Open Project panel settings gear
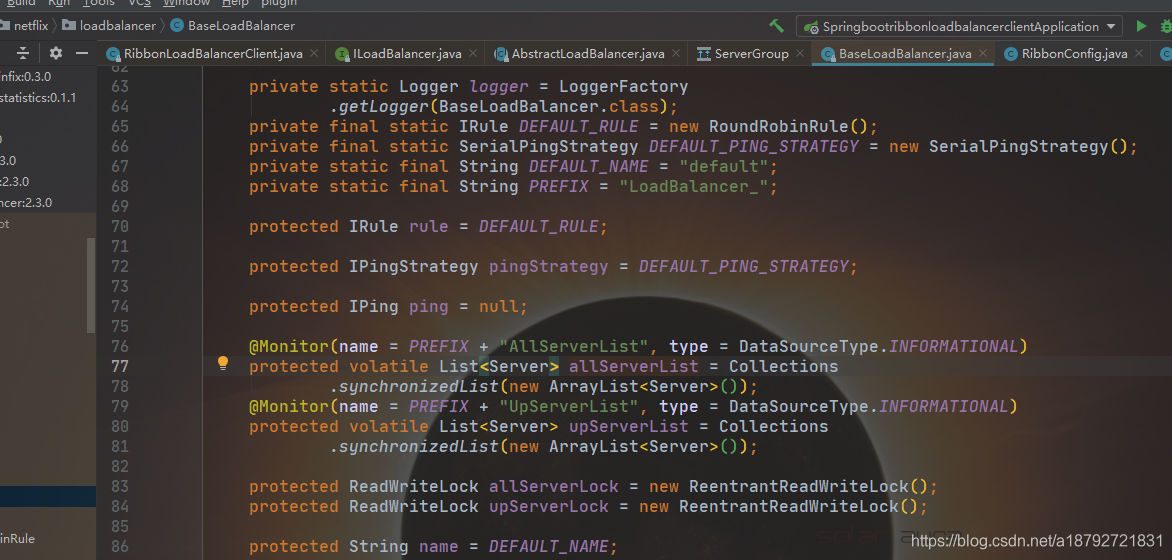1172x560 pixels. pyautogui.click(x=56, y=53)
